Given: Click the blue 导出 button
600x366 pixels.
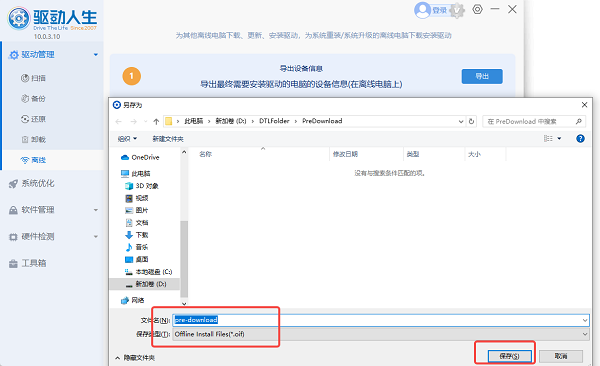Looking at the screenshot, I should coord(482,76).
